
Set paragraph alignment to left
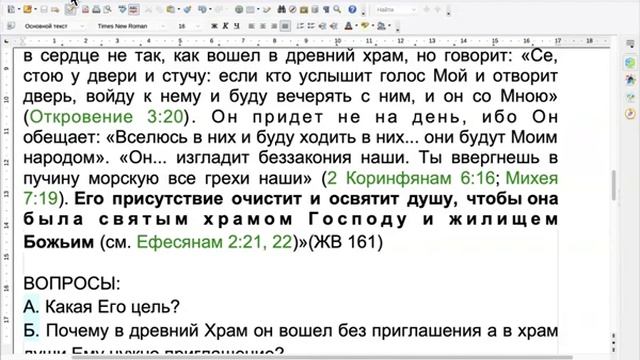(251, 26)
